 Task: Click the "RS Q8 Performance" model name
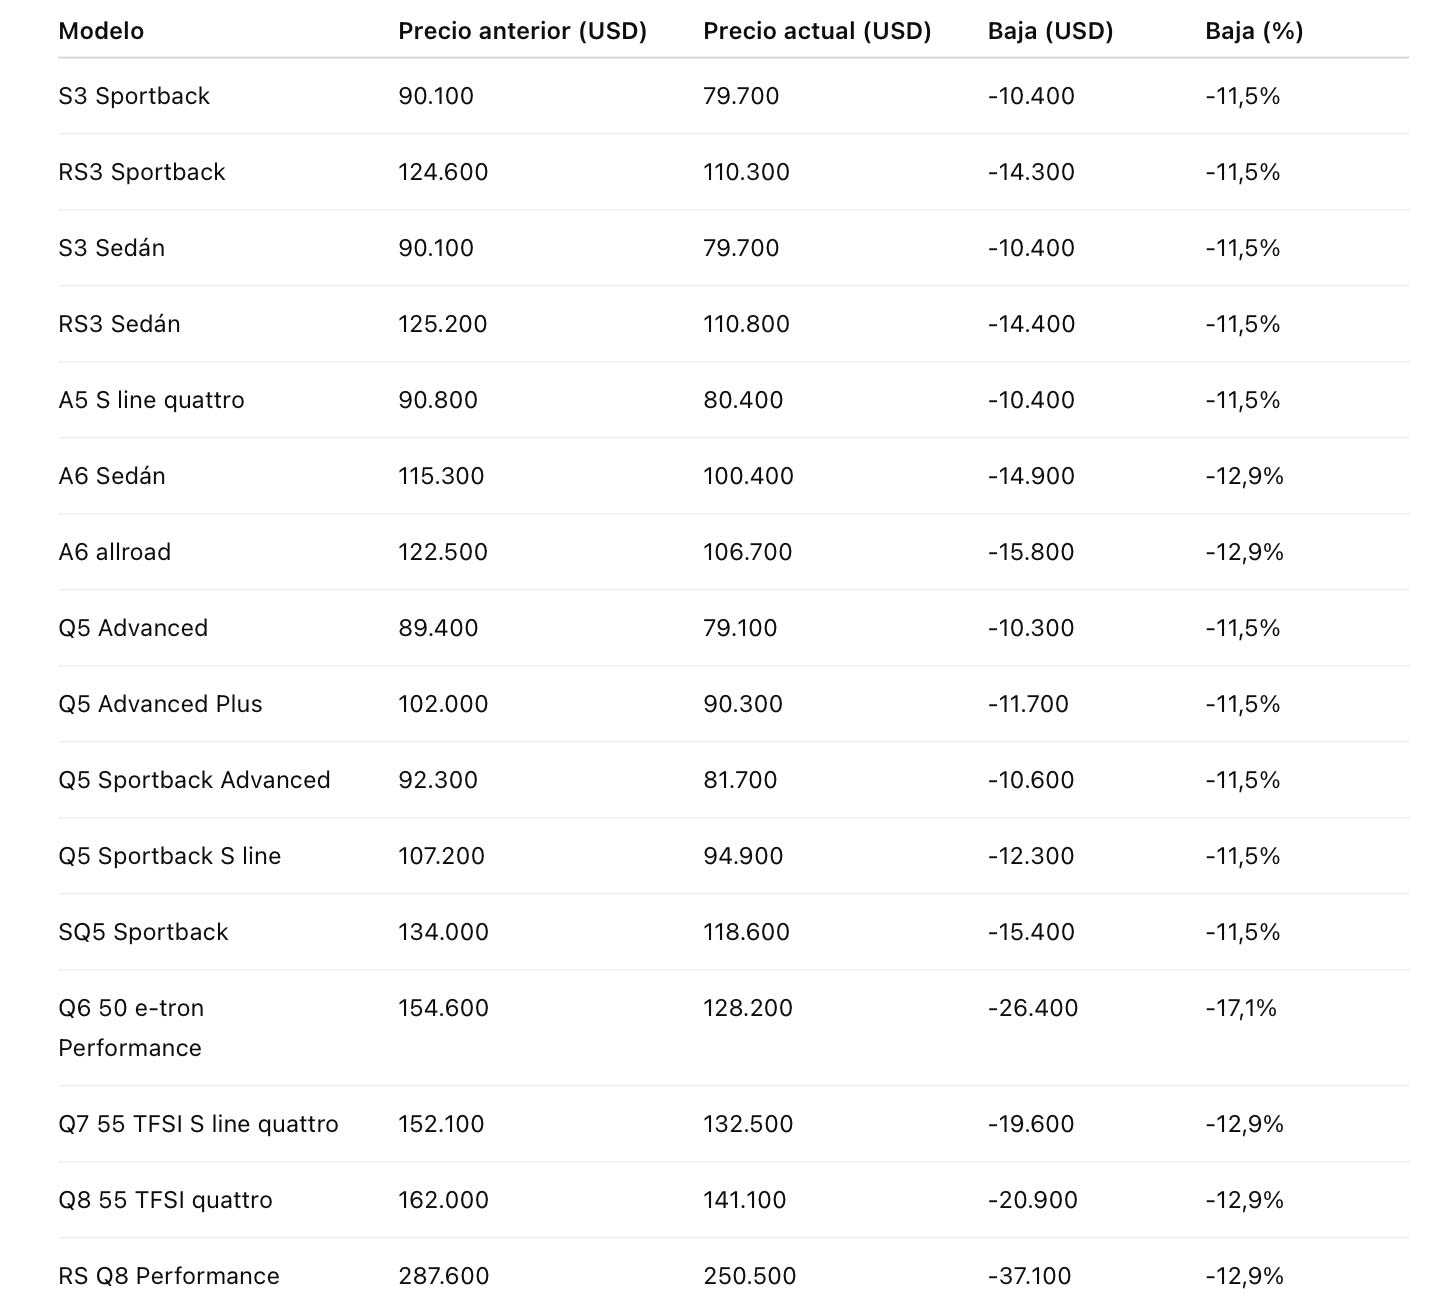169,1276
